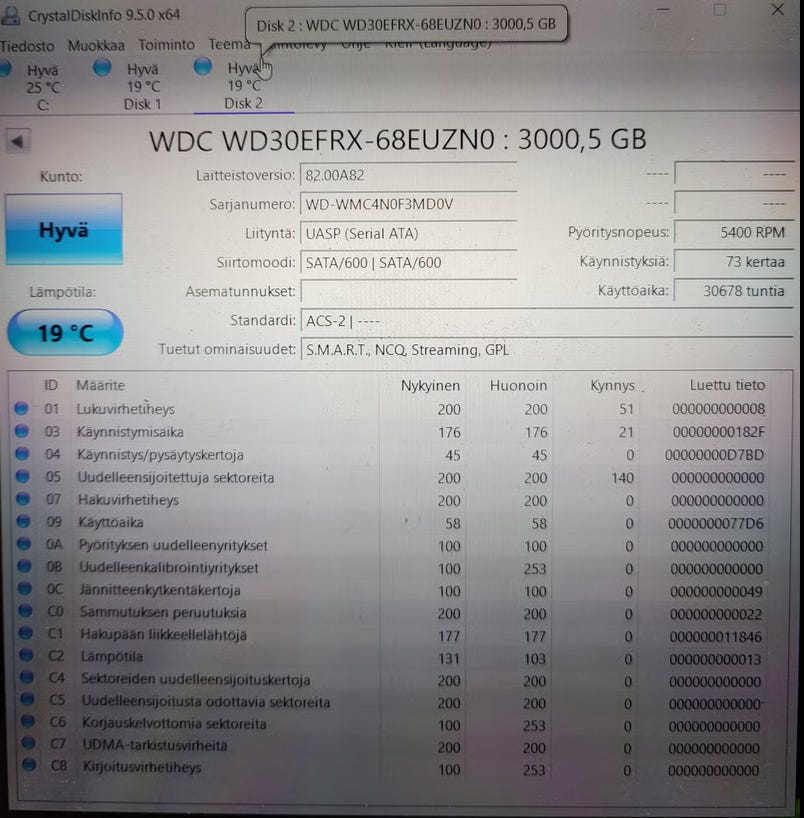Open the Tiedosto menu
804x818 pixels.
(27, 46)
